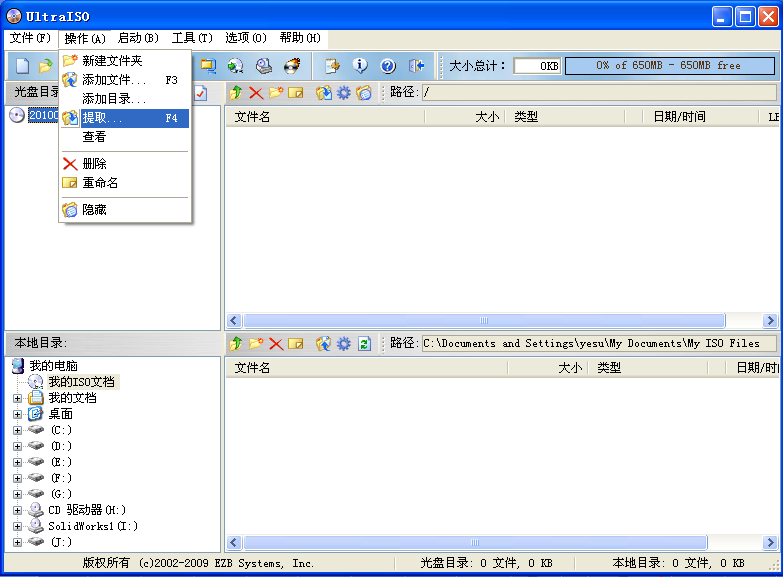Sort disc pane by 日期/时间 column header

(700, 117)
